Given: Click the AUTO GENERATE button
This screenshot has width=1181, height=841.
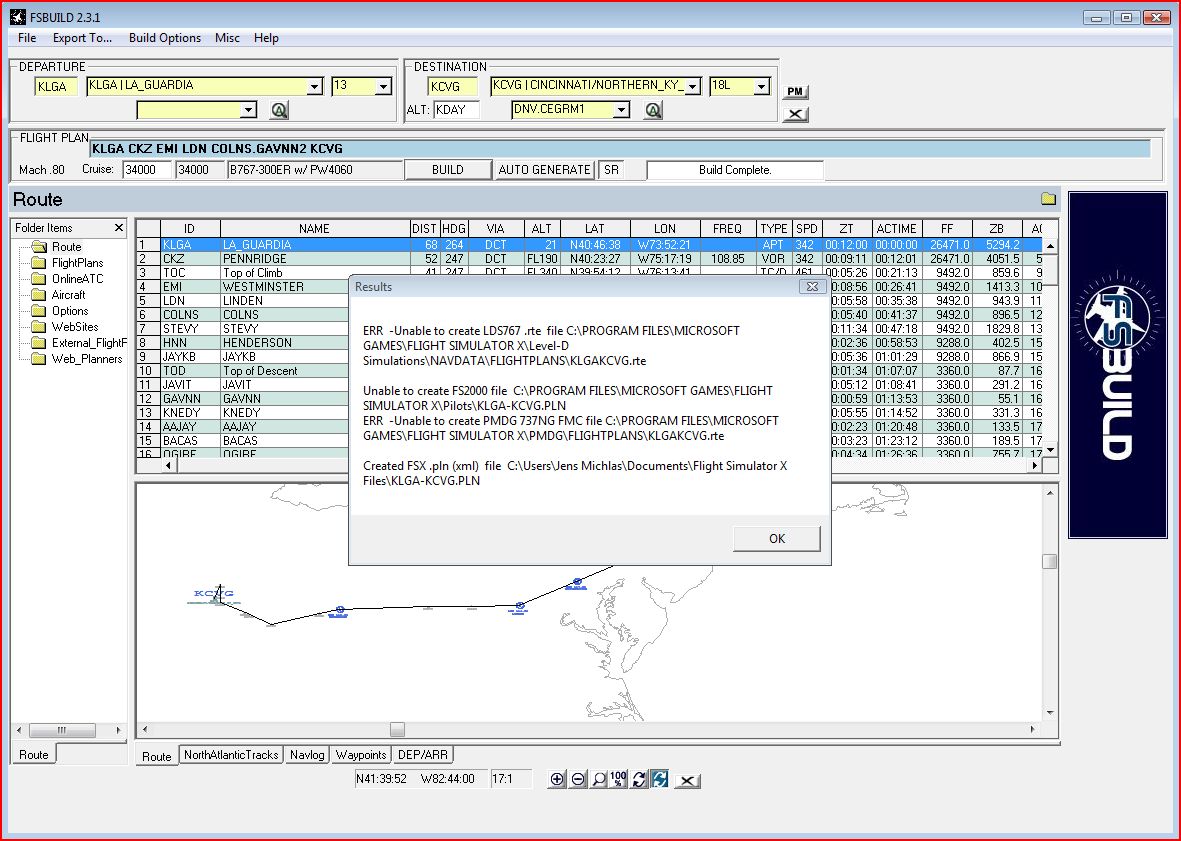Looking at the screenshot, I should (x=545, y=169).
